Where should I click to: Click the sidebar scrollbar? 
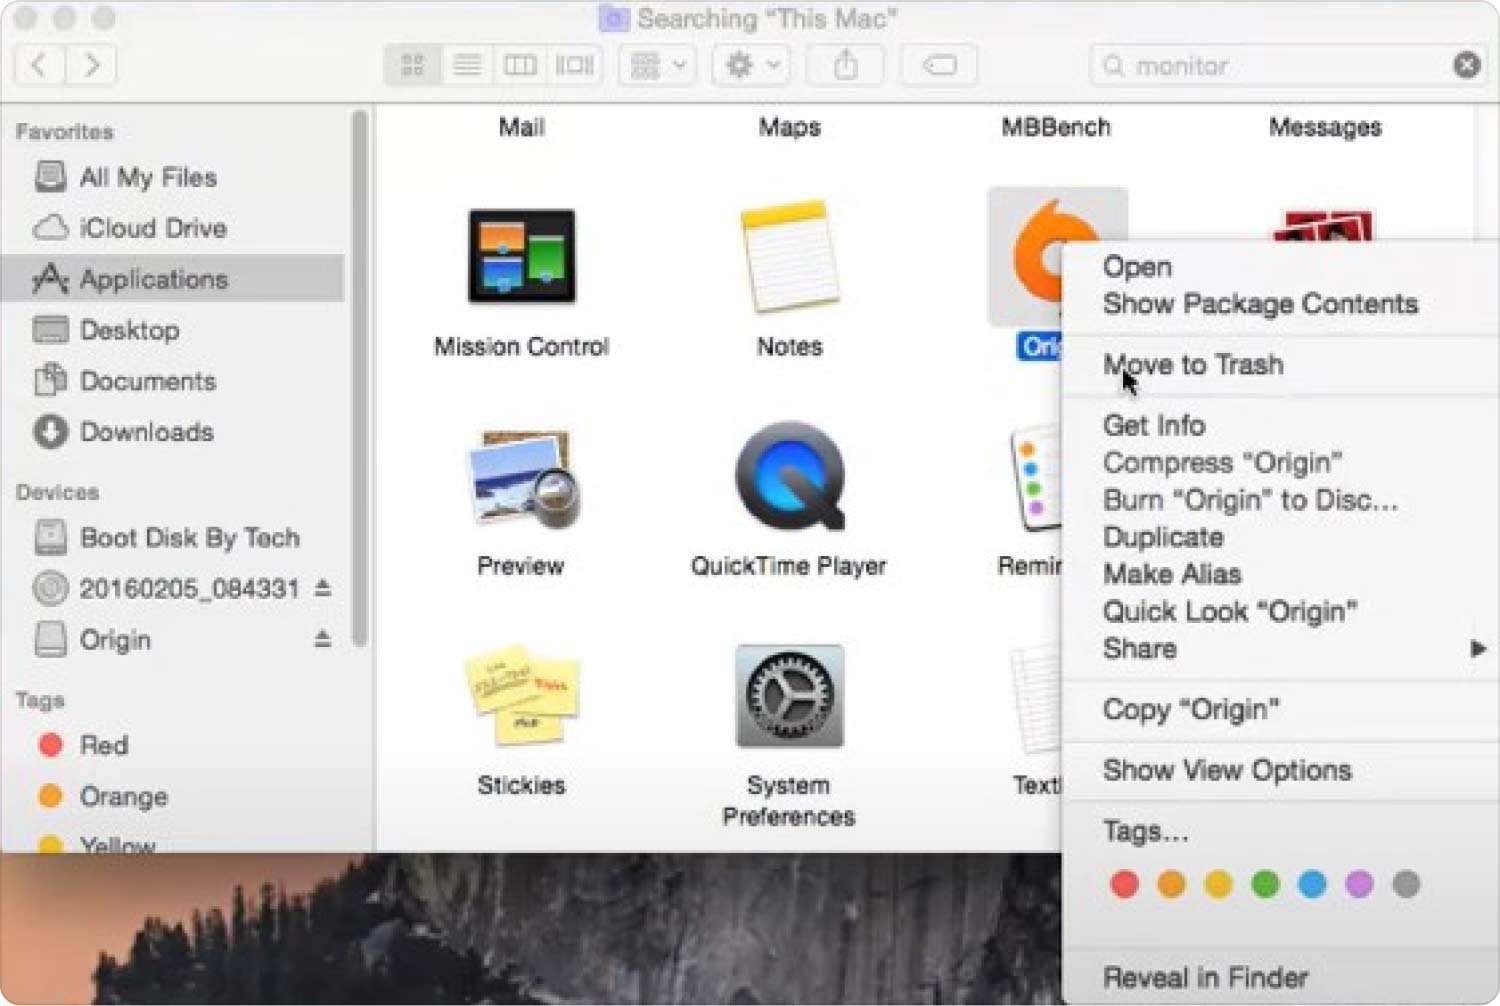pos(359,378)
